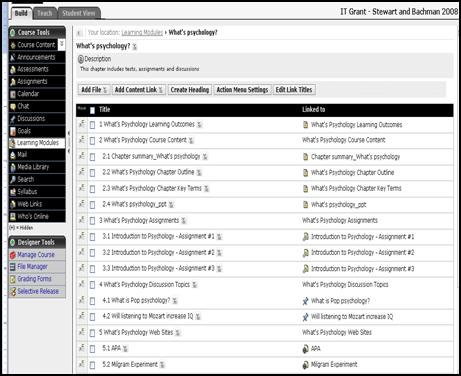Open action menu for 5.1 APA
This screenshot has width=461, height=376.
click(x=125, y=349)
